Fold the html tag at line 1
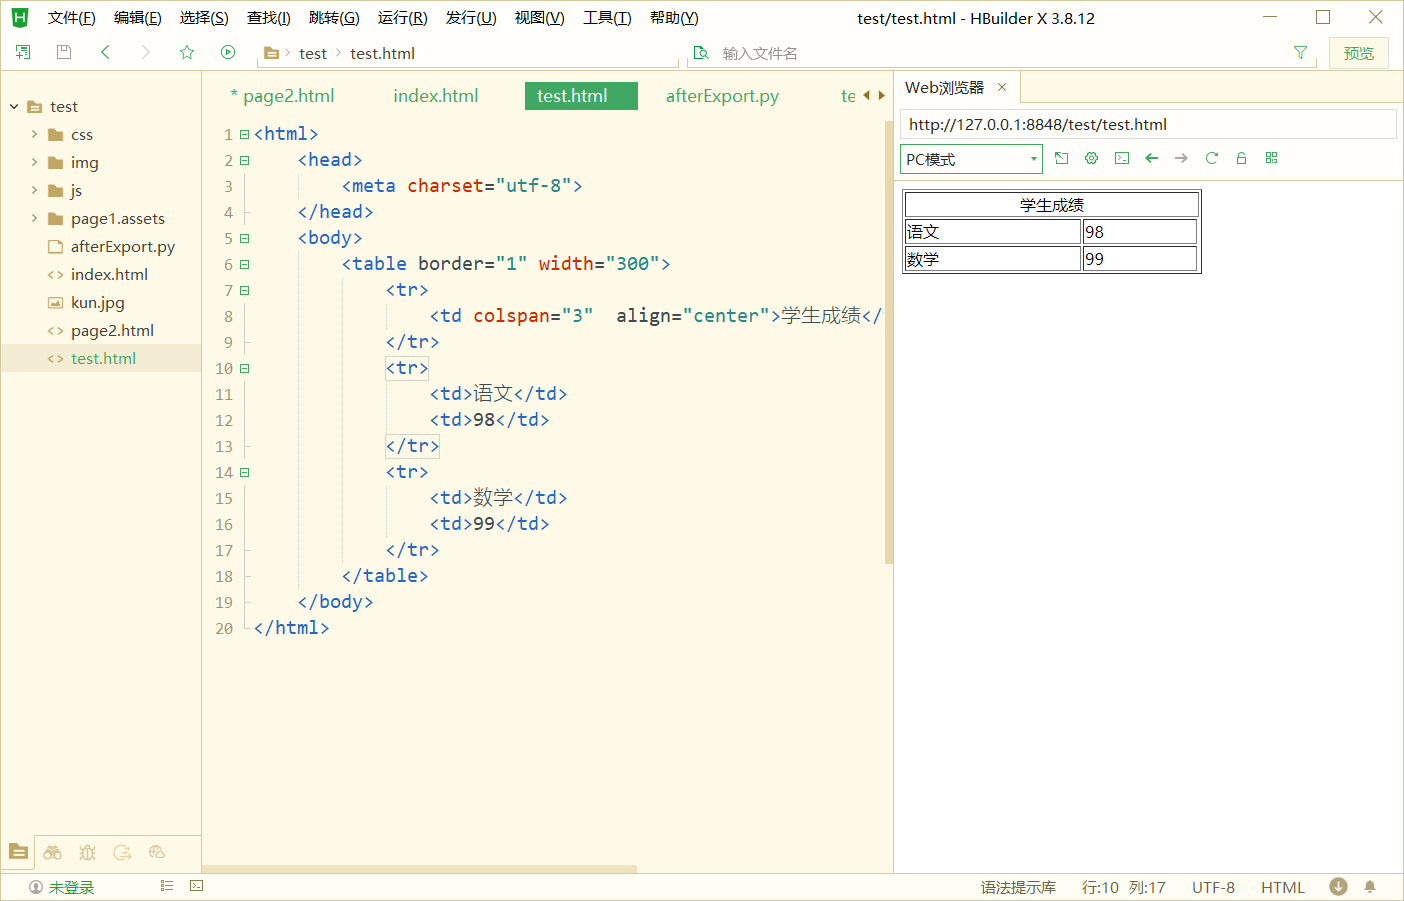Viewport: 1404px width, 901px height. (244, 134)
